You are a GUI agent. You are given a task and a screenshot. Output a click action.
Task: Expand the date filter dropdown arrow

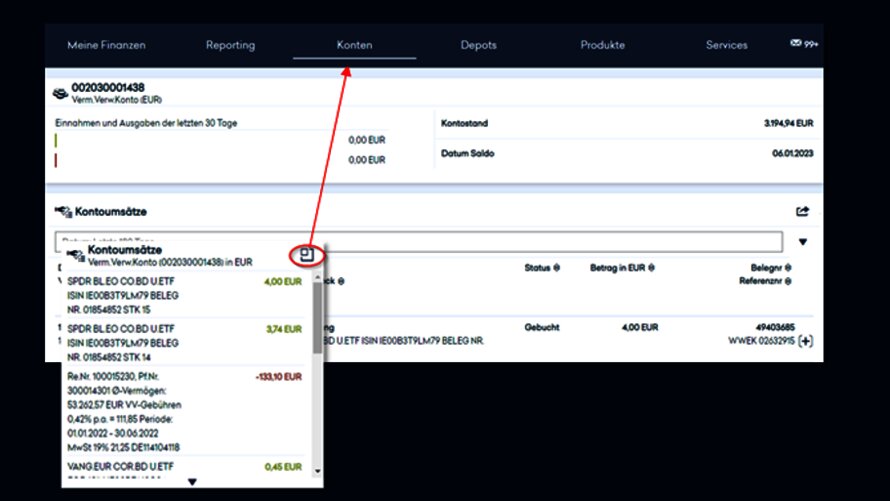(x=803, y=242)
